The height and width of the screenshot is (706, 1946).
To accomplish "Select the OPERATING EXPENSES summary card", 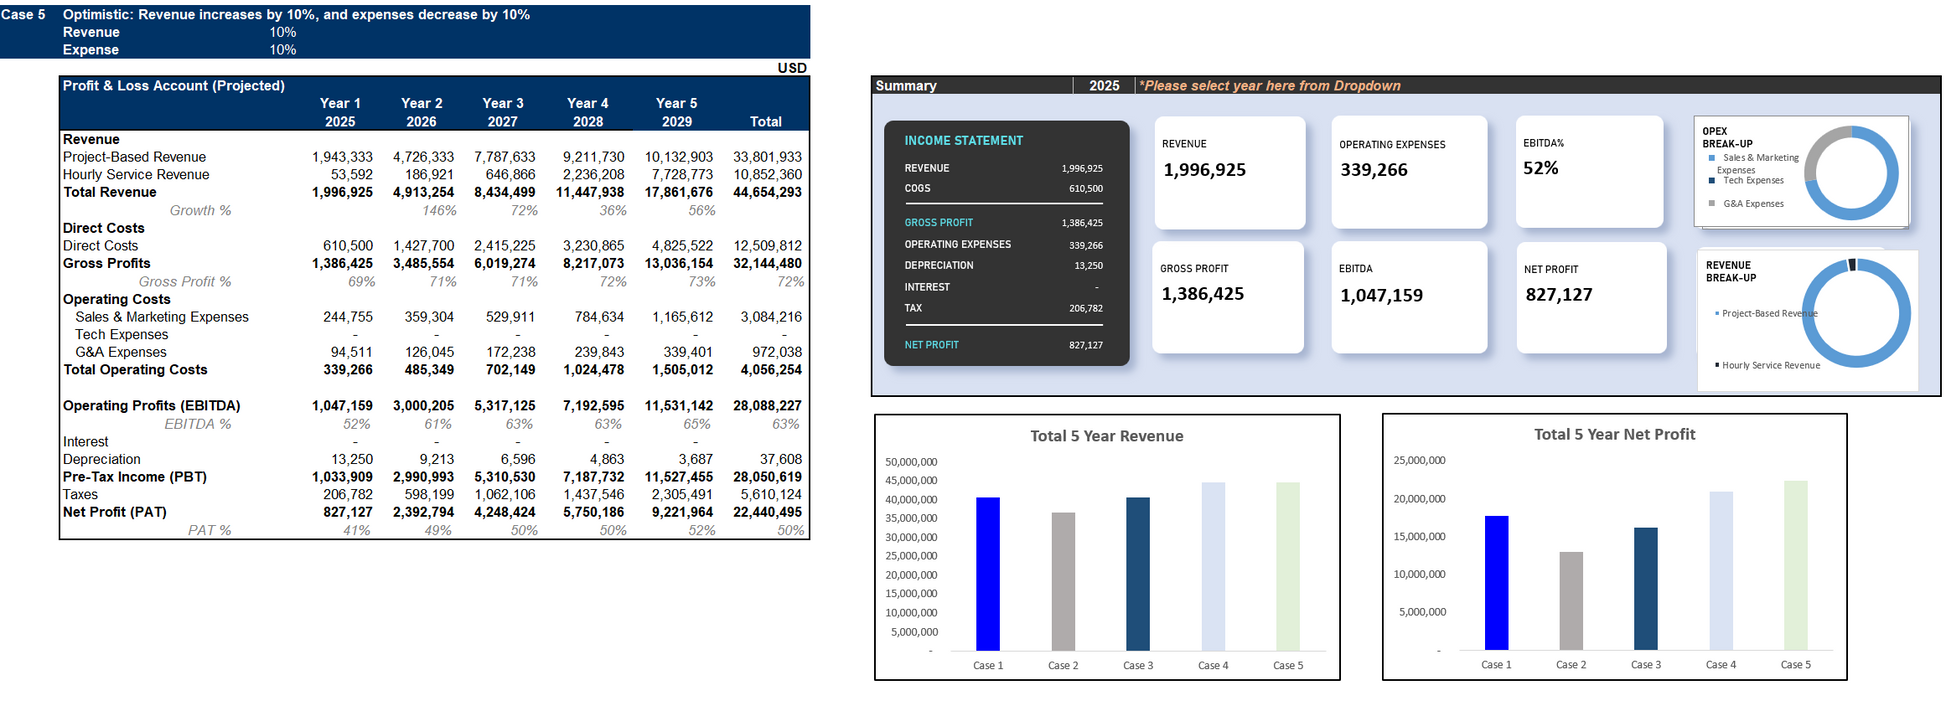I will pyautogui.click(x=1408, y=171).
